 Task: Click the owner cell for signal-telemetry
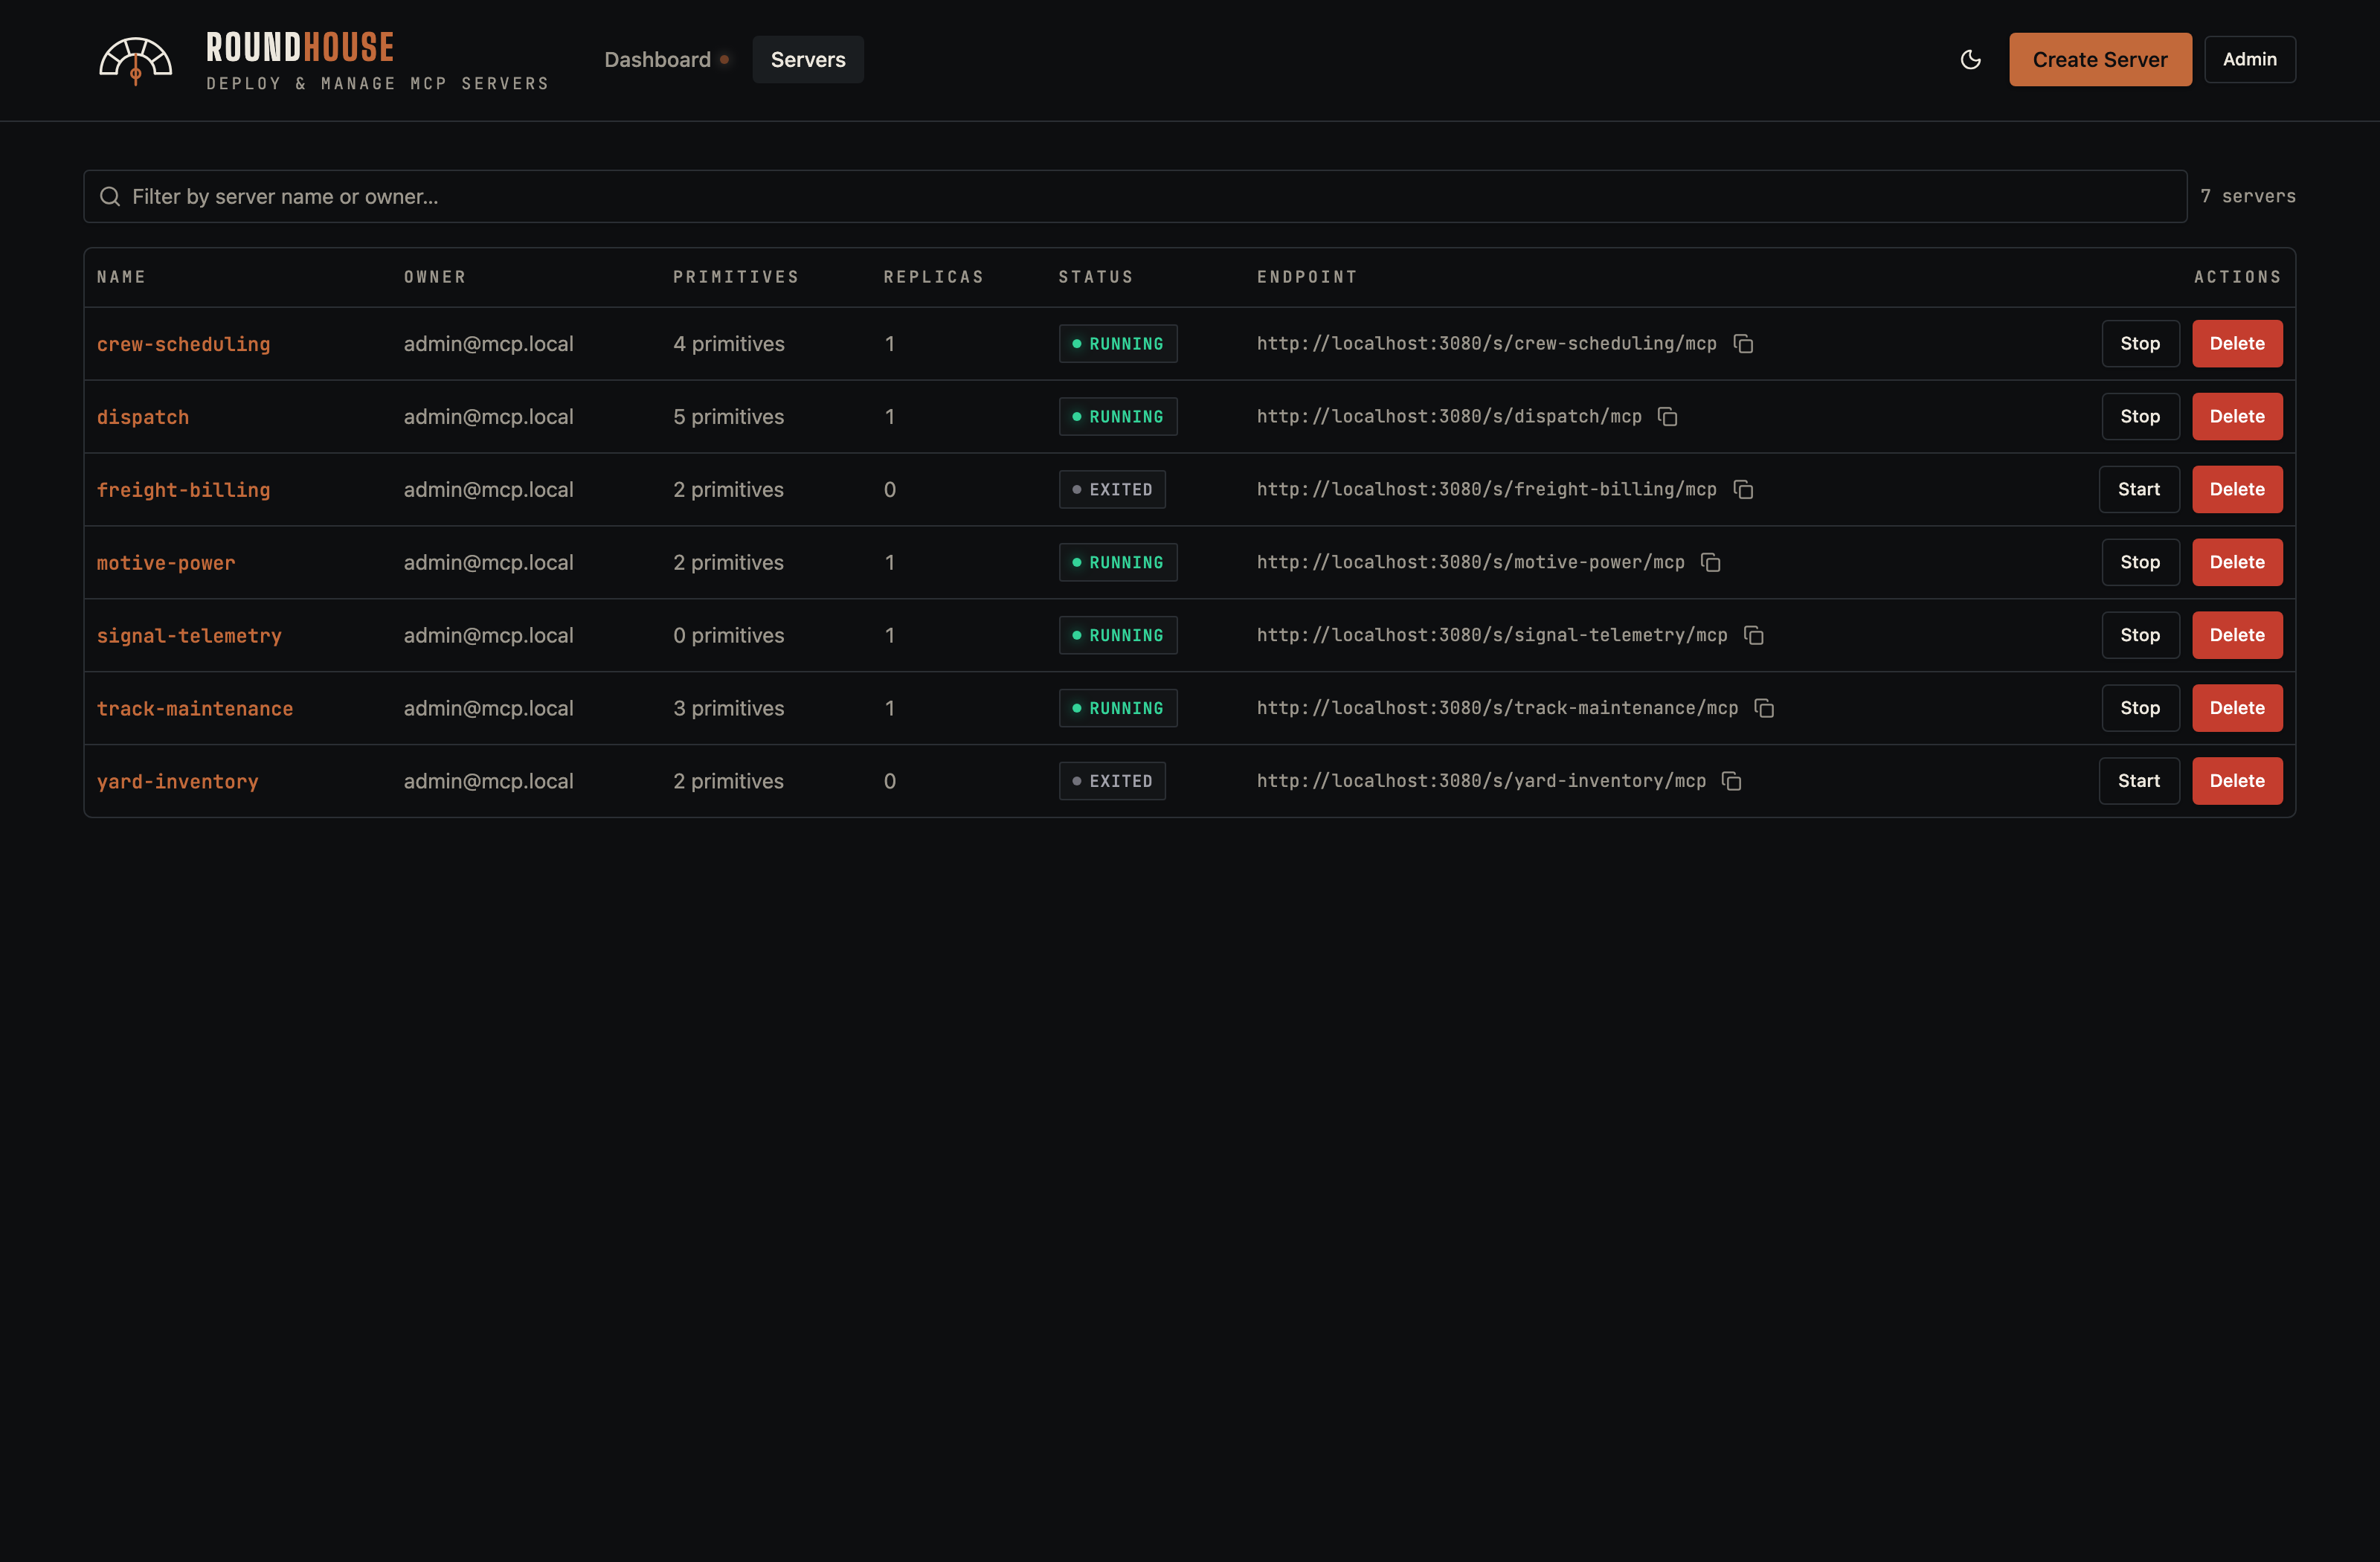[x=488, y=636]
